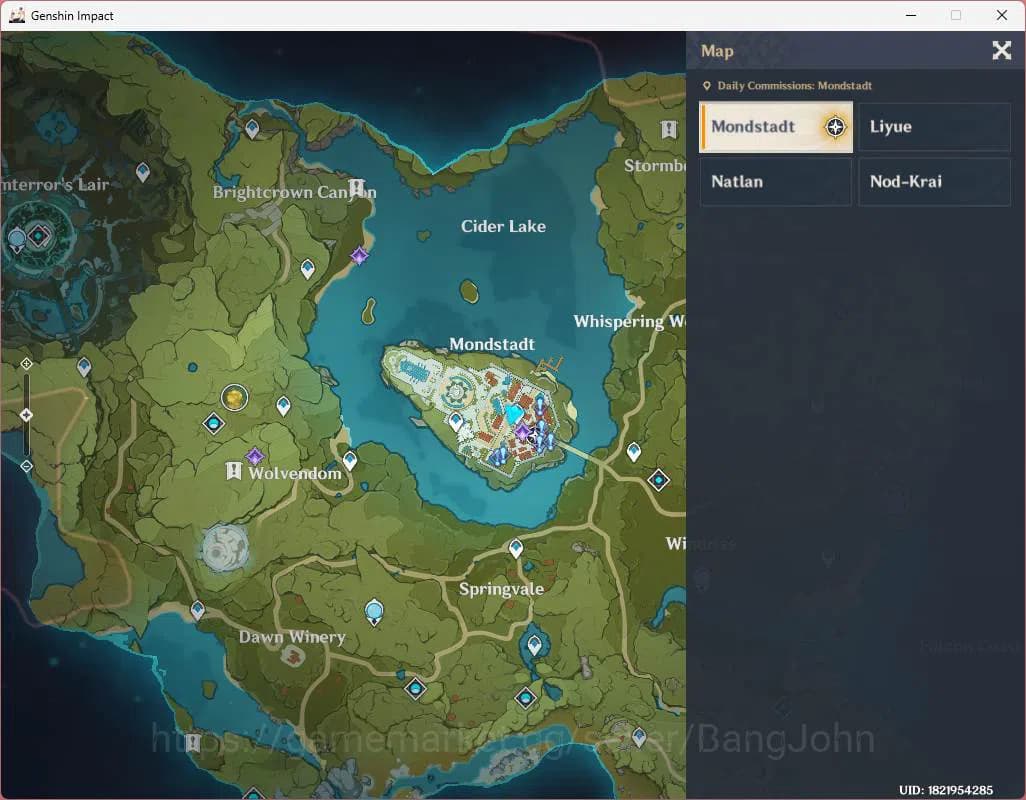Click the statue icon at bottom left coast
This screenshot has height=800, width=1026.
pyautogui.click(x=192, y=742)
